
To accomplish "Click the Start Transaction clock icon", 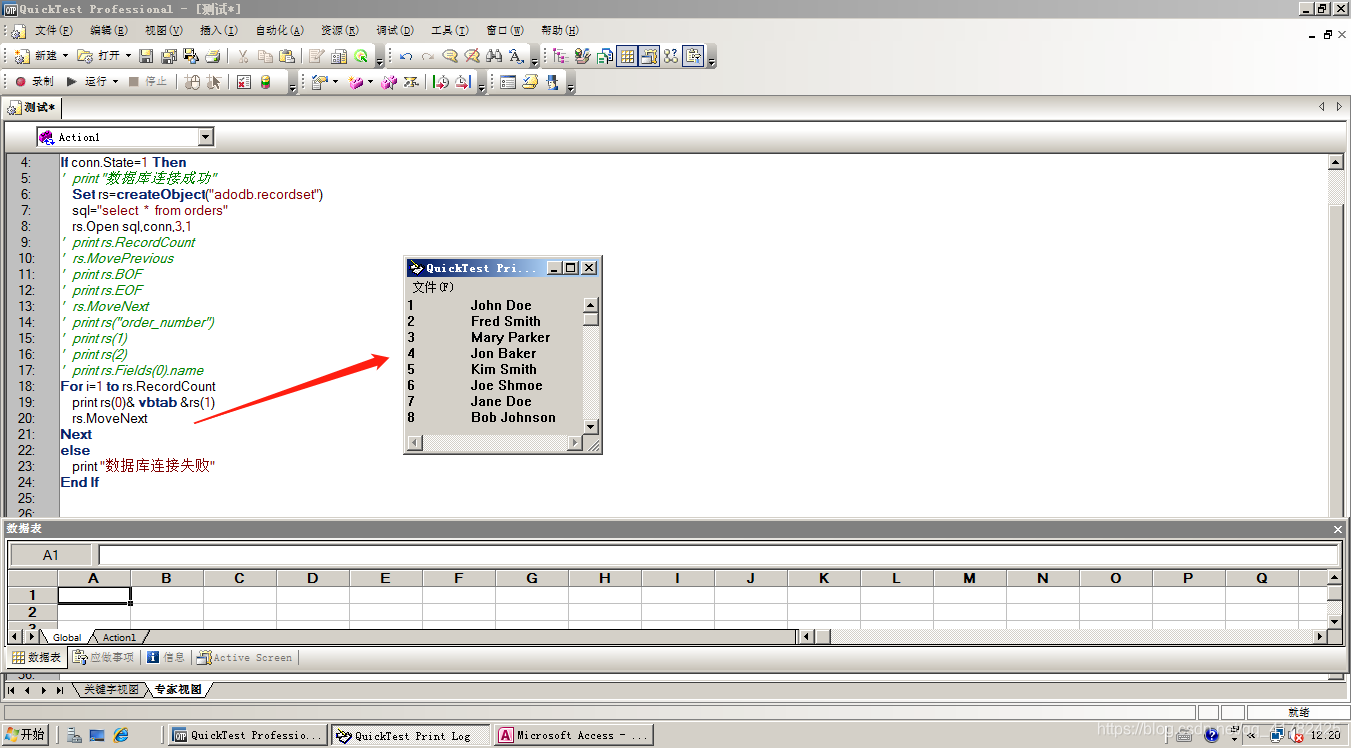I will point(441,82).
